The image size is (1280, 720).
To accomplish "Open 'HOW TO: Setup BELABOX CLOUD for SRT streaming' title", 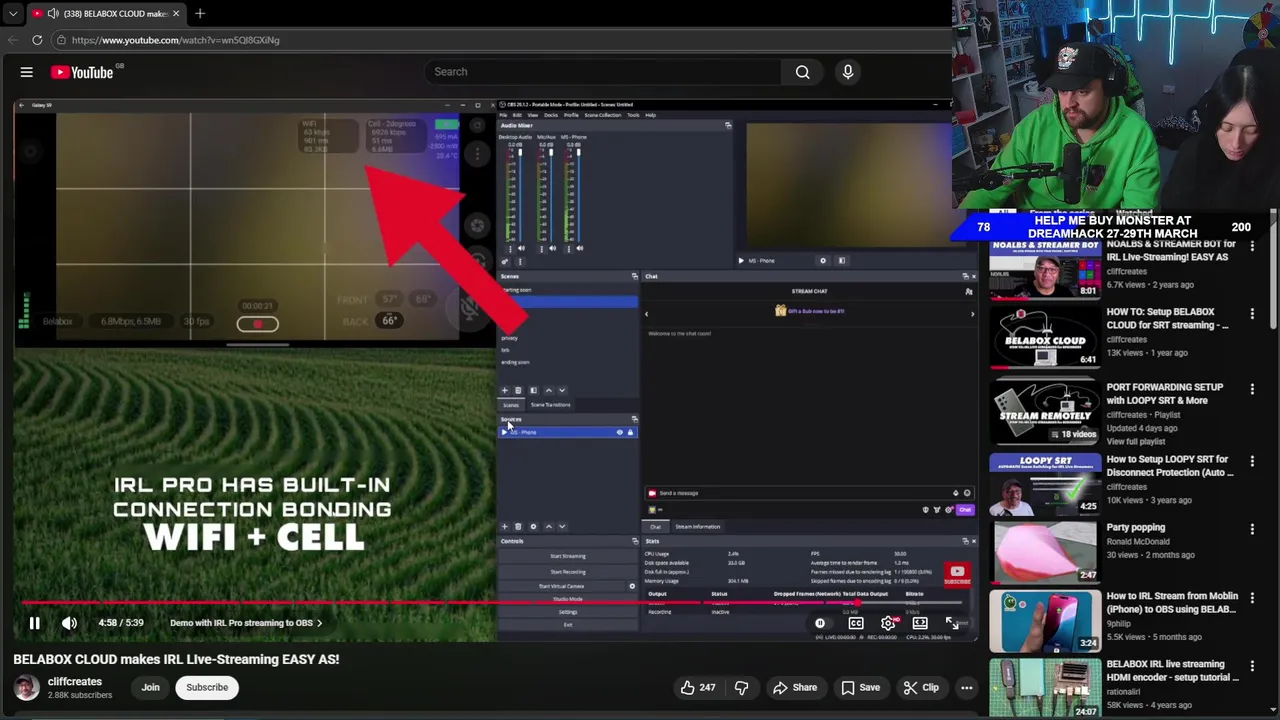I will (x=1168, y=319).
